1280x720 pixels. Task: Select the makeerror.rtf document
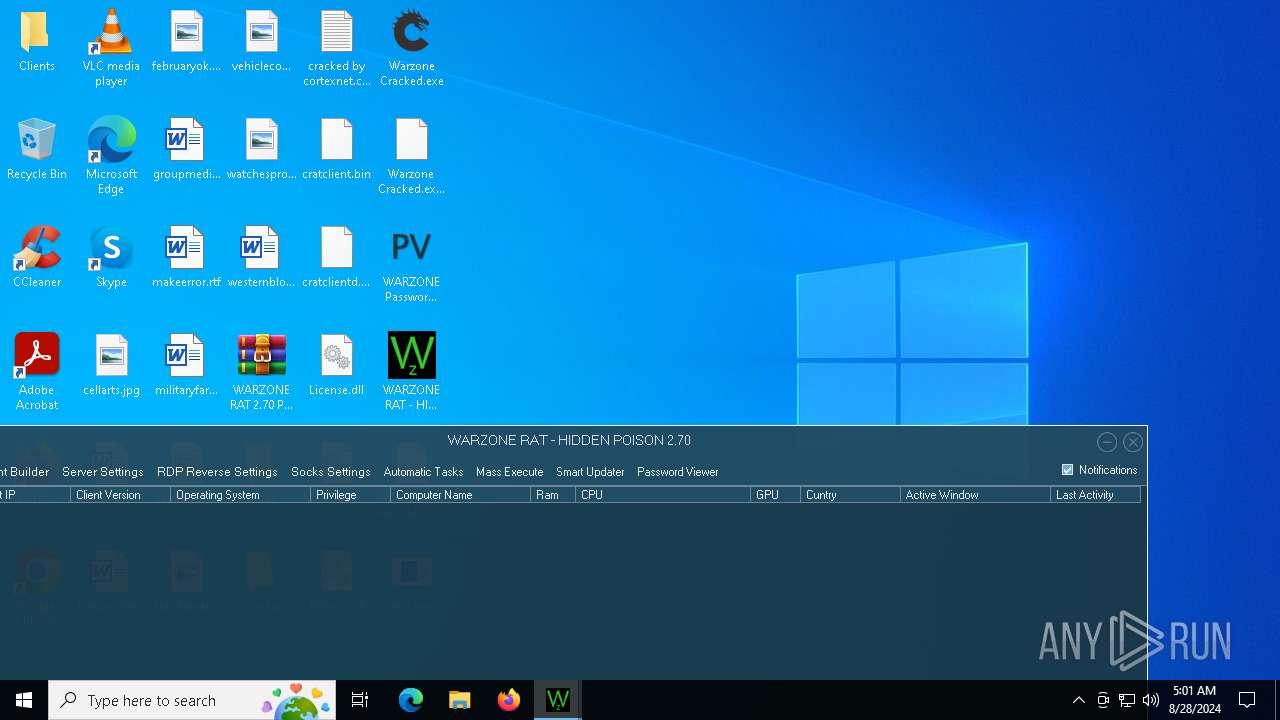[186, 257]
